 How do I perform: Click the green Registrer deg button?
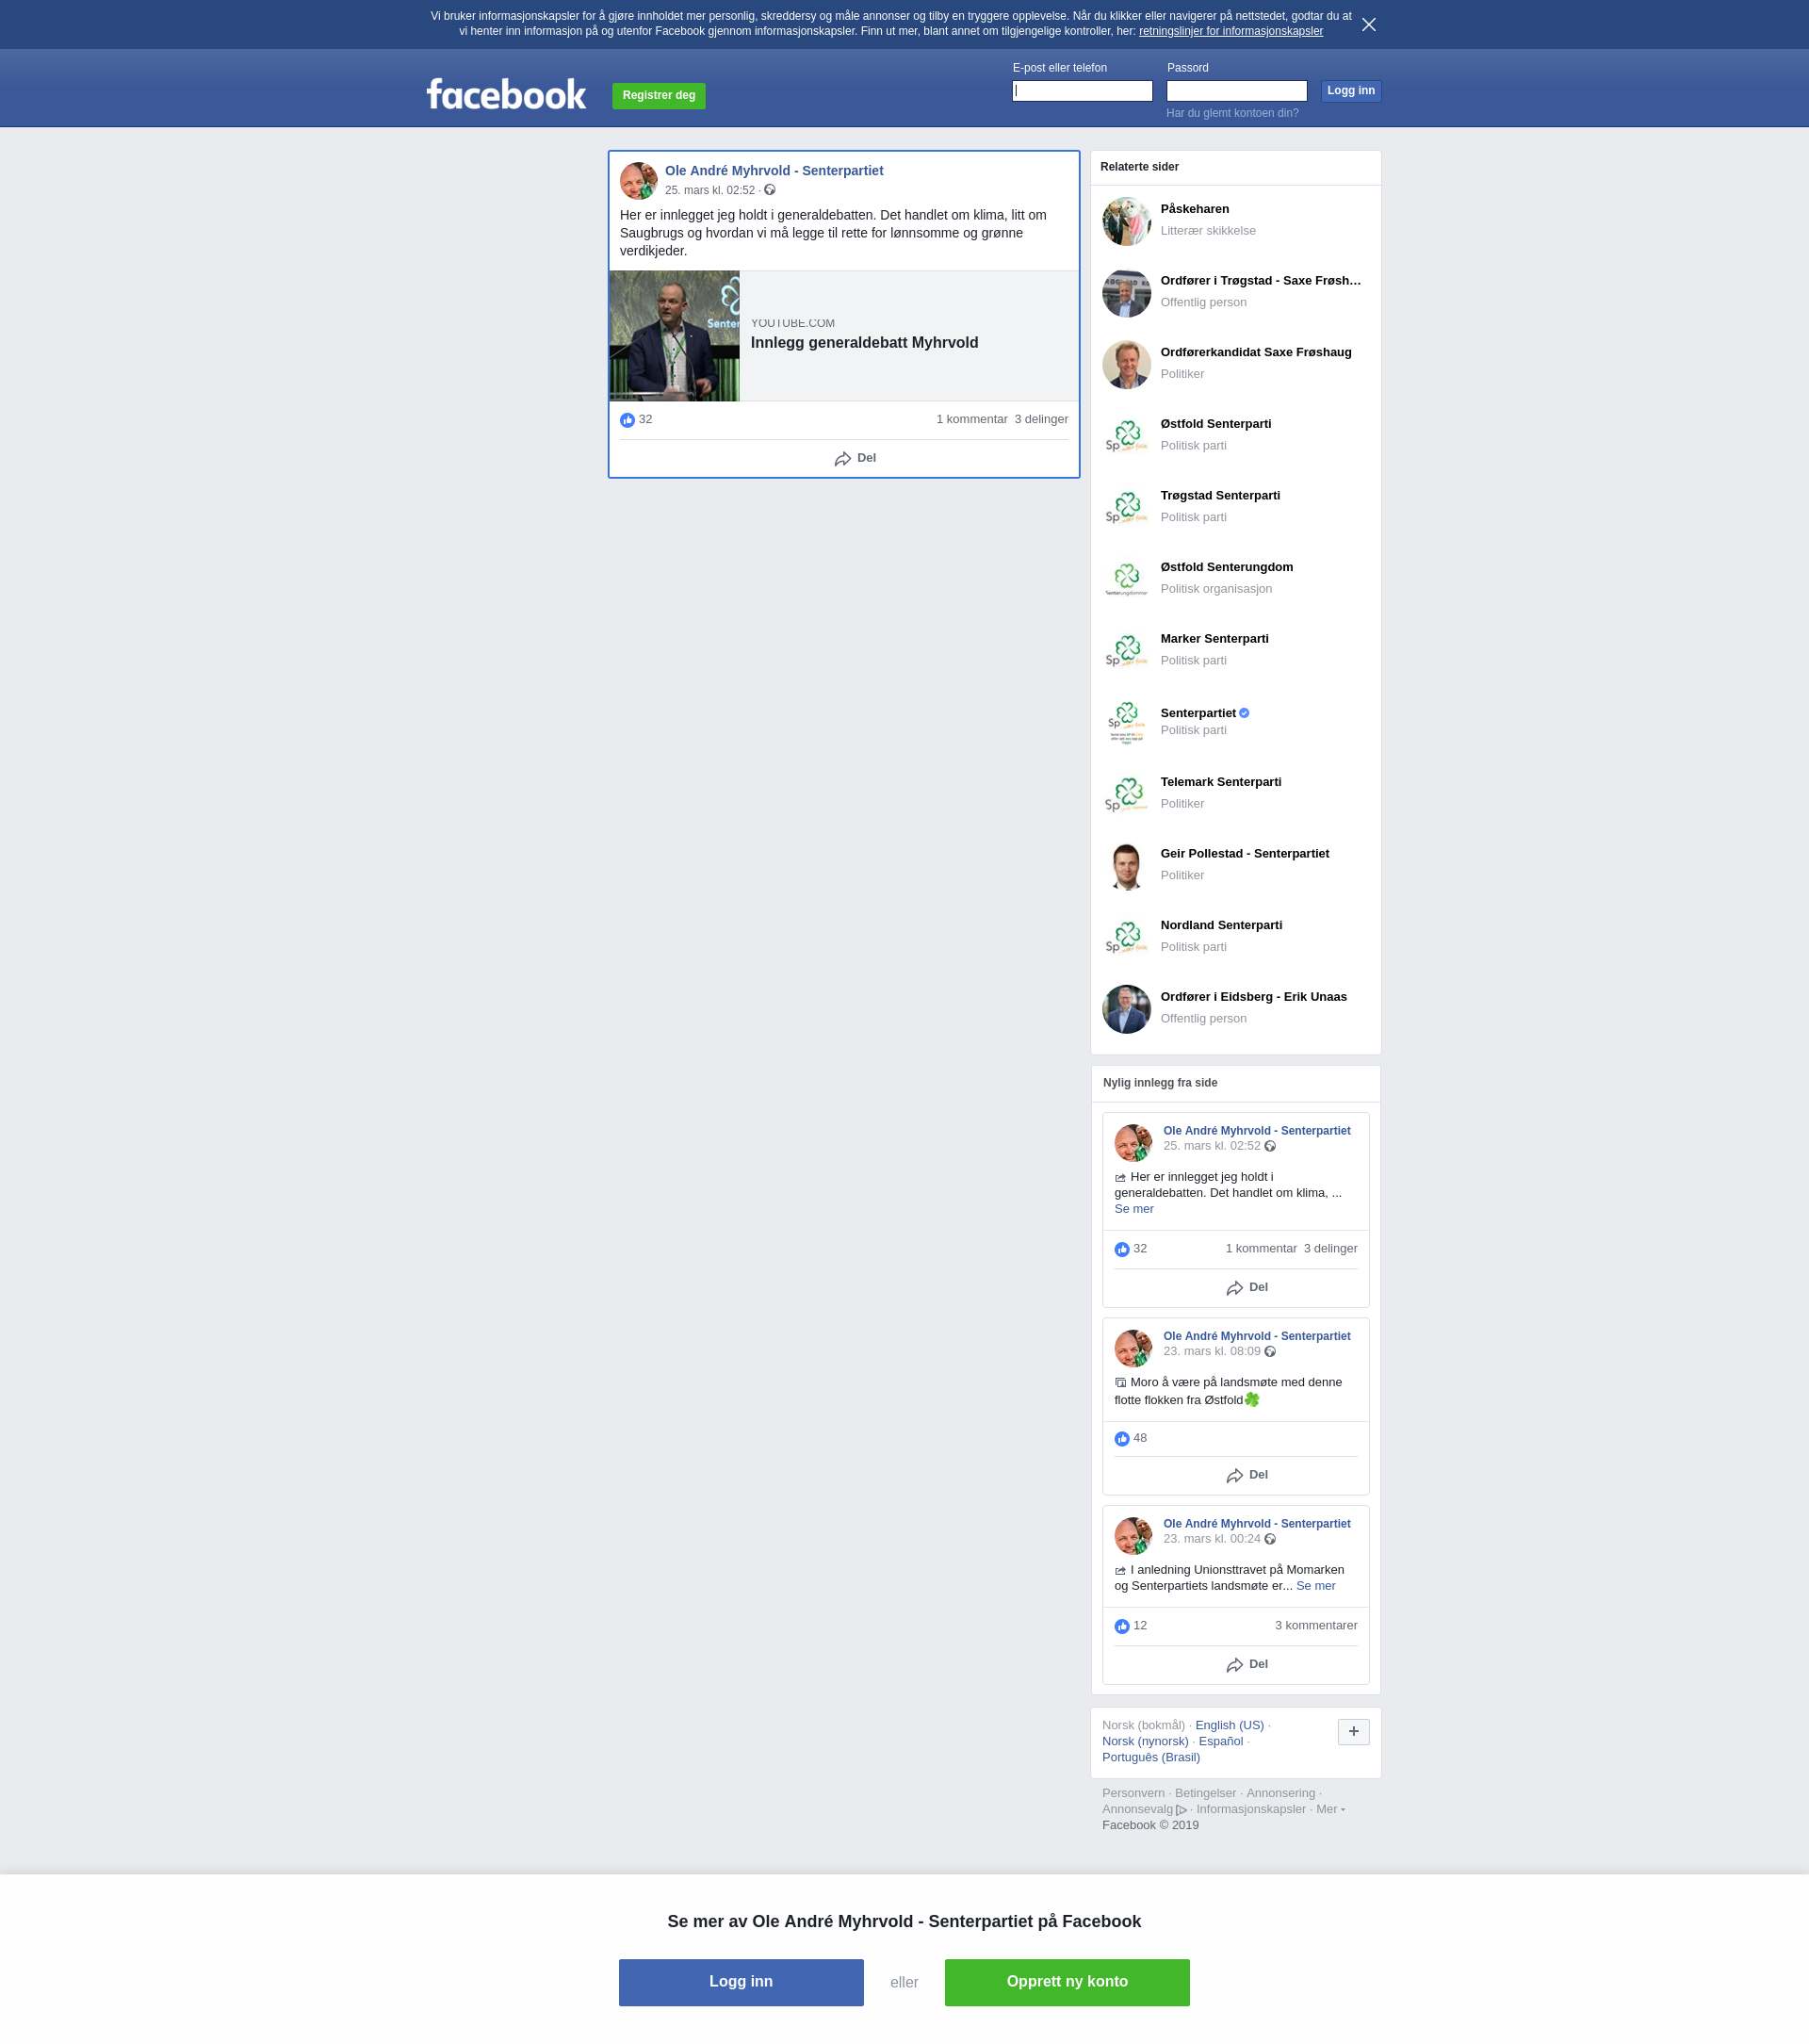pyautogui.click(x=658, y=96)
